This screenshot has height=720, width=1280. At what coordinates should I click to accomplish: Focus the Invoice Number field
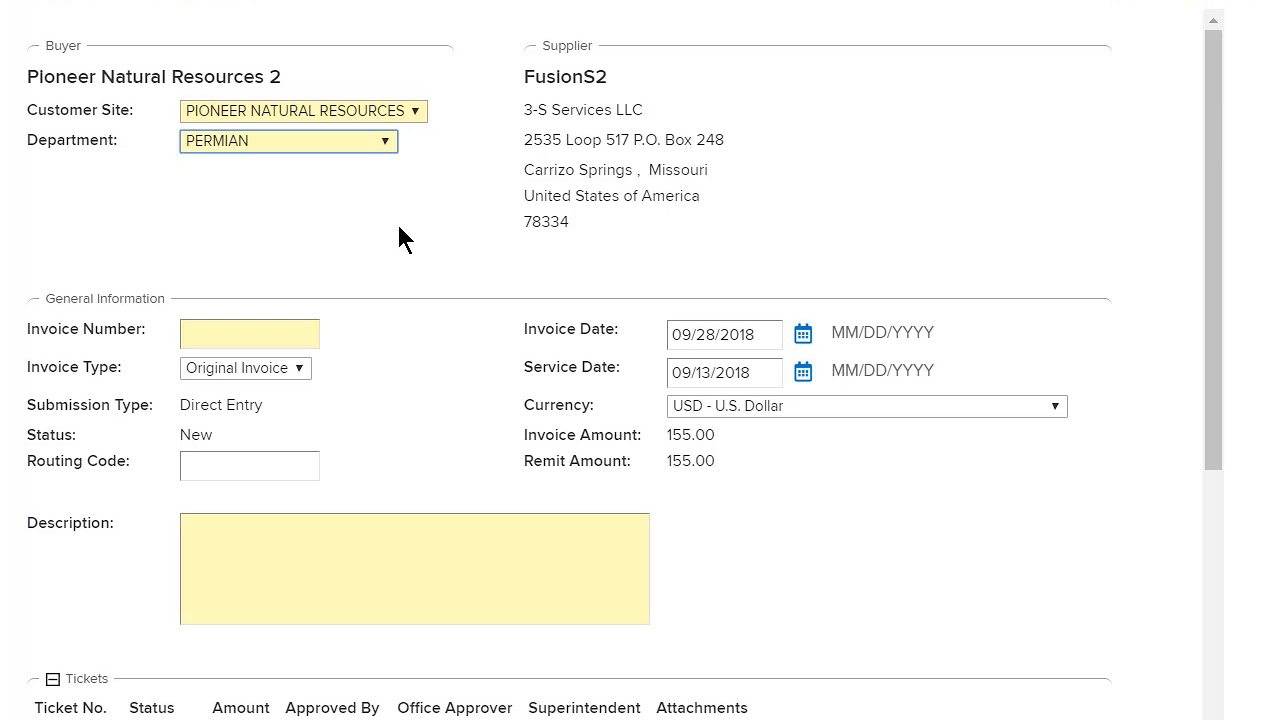[x=250, y=334]
